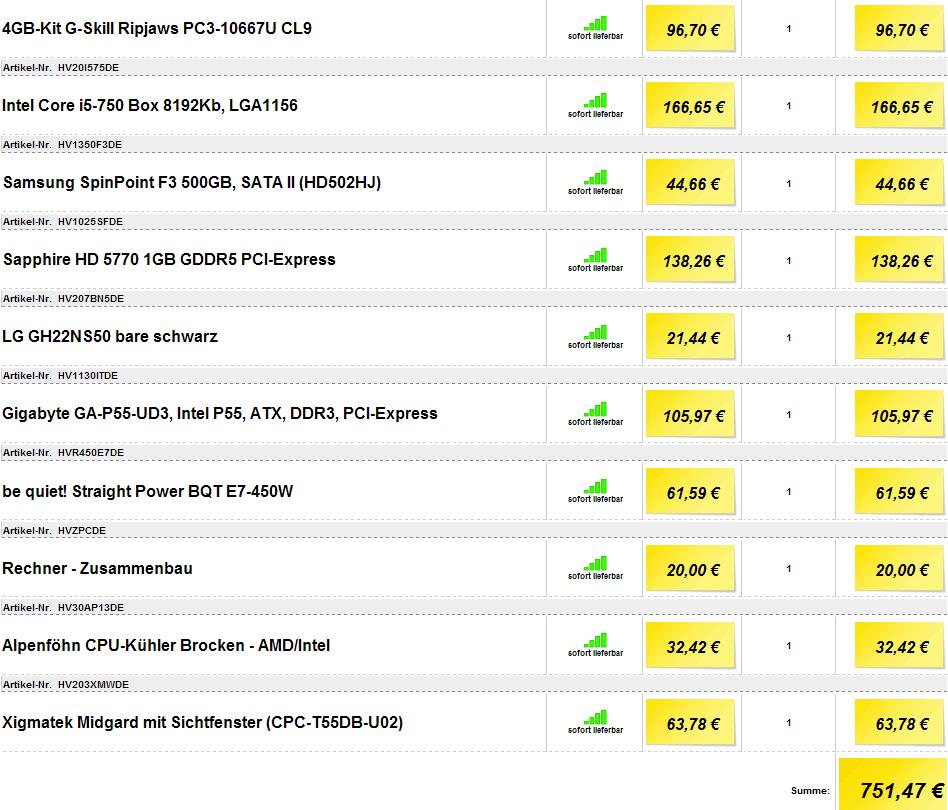Open the LG GH22NS50 bare schwarz product

(x=110, y=337)
